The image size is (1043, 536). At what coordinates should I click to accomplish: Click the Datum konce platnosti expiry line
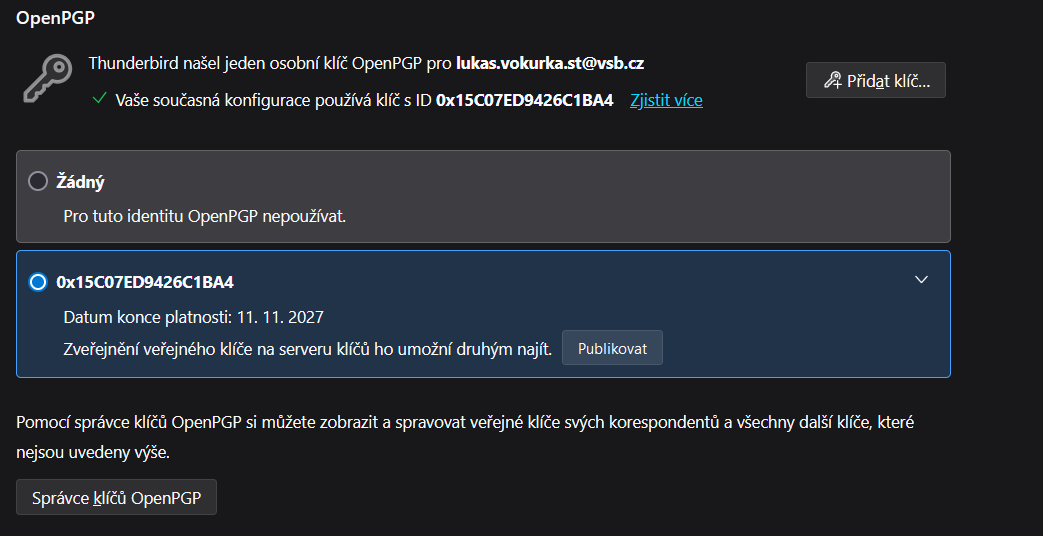point(194,317)
